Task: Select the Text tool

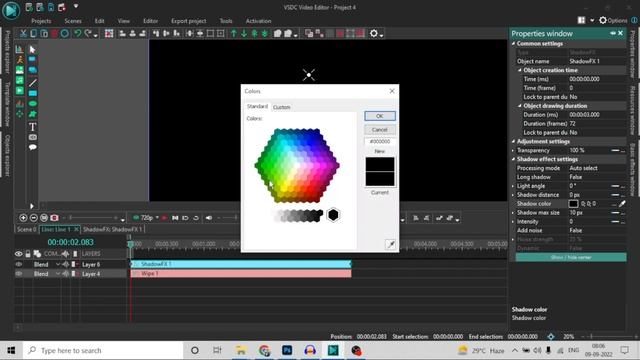Action: (x=33, y=127)
